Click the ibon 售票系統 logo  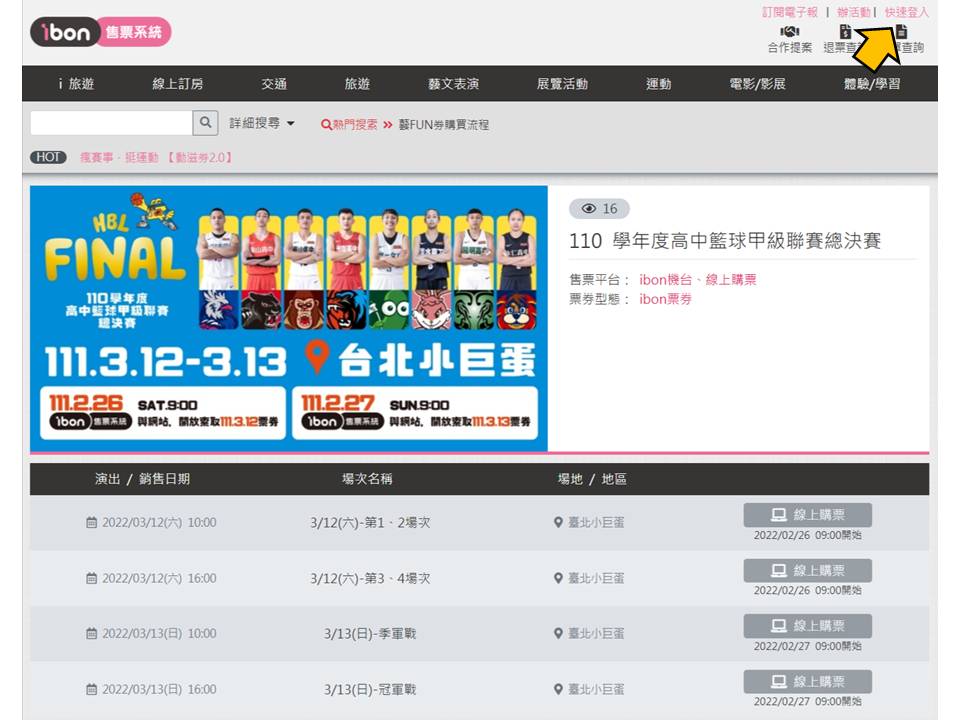pos(100,32)
